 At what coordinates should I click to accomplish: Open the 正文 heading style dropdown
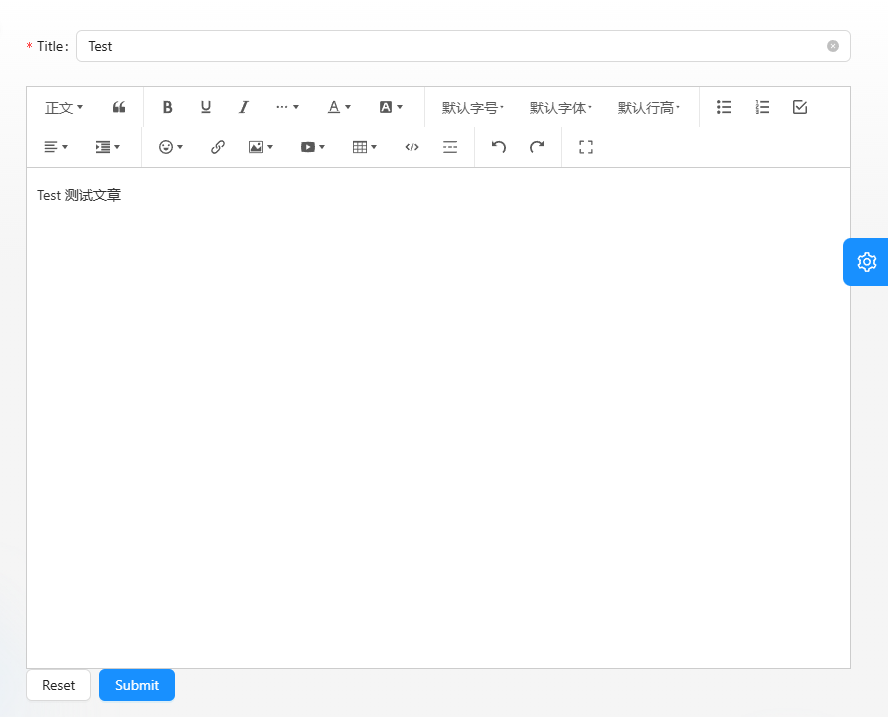pos(64,107)
